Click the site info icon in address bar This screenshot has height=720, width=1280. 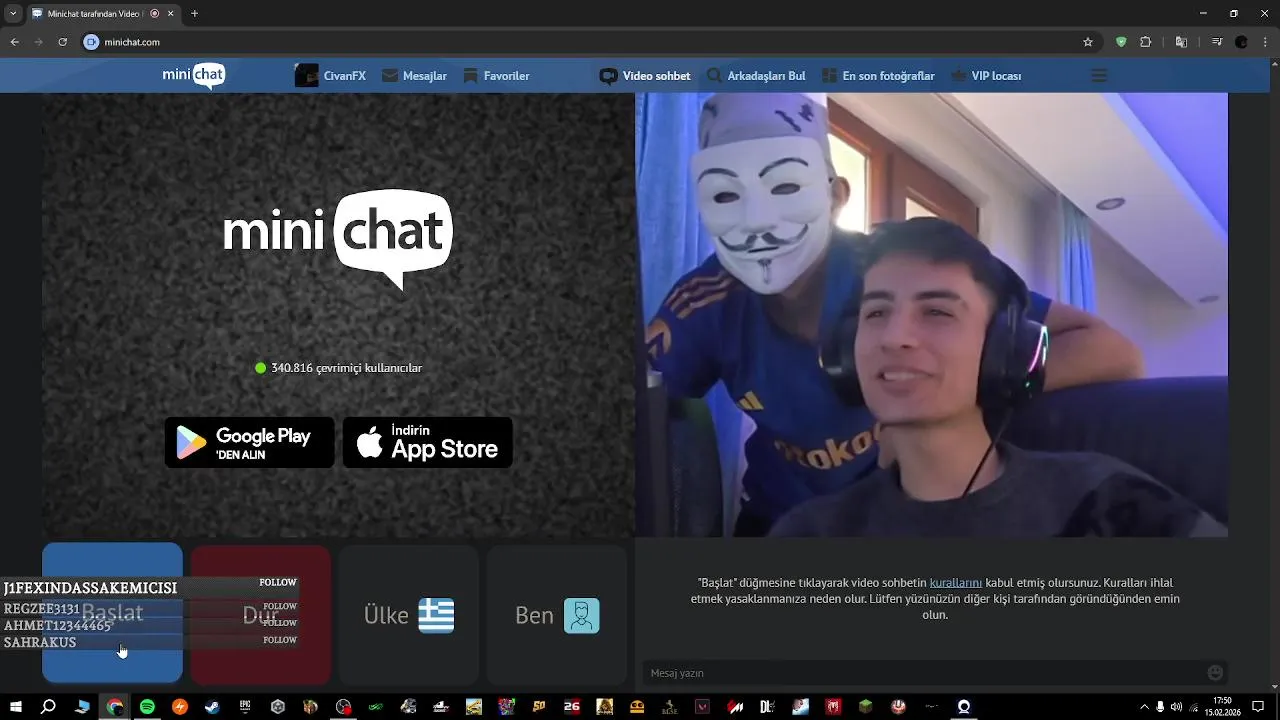tap(92, 42)
